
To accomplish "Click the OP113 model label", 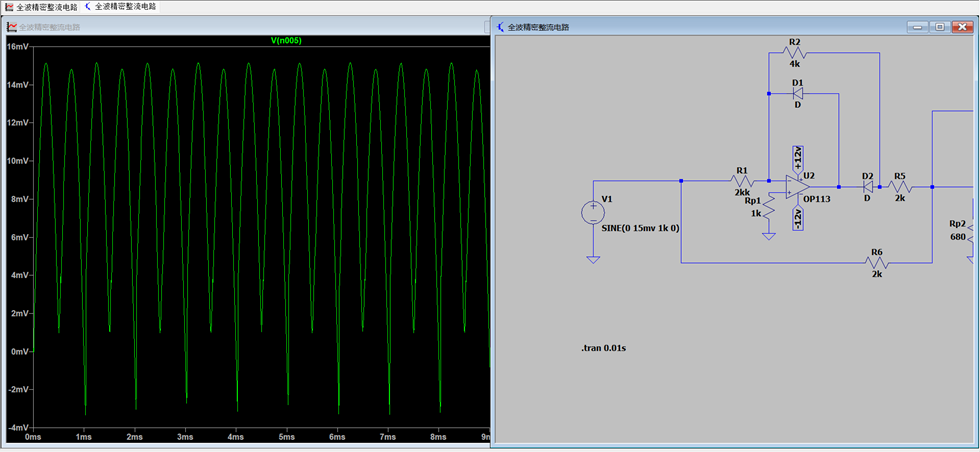I will tap(817, 200).
